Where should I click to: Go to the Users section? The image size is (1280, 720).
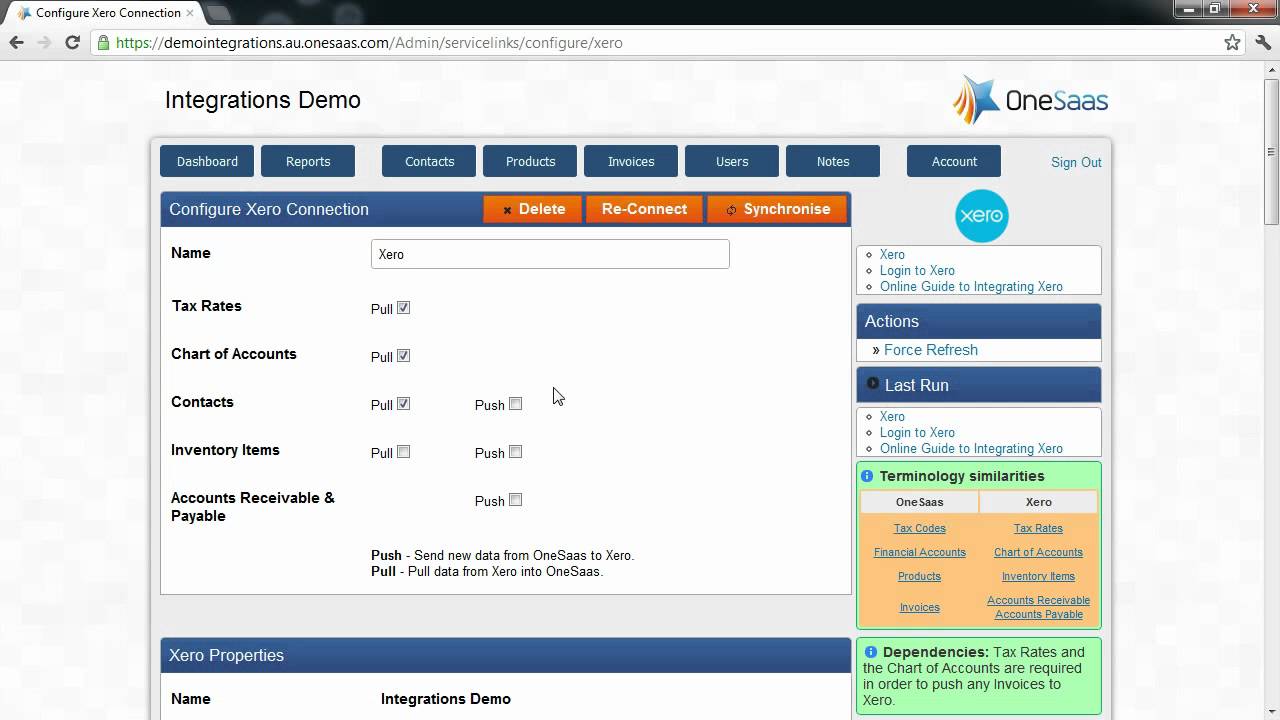coord(732,161)
